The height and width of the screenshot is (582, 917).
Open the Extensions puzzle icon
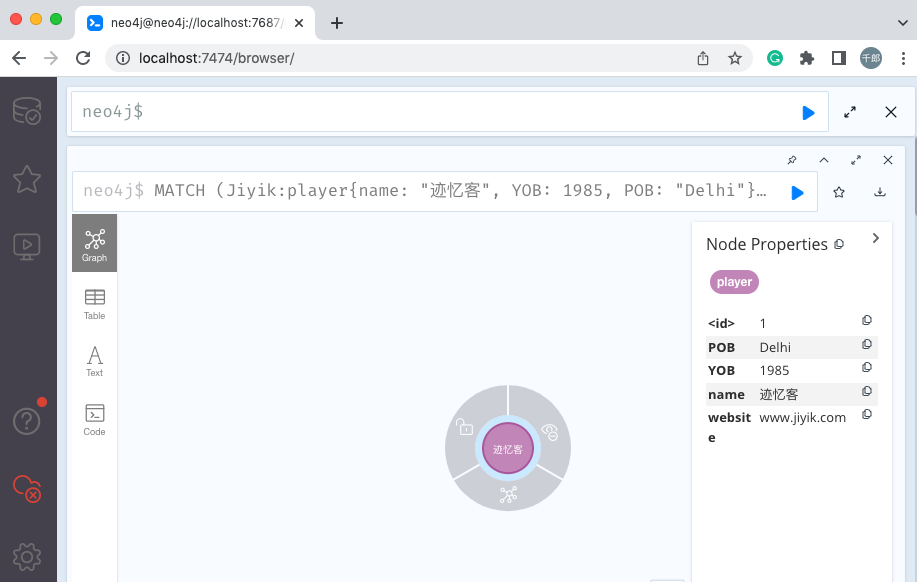[x=806, y=58]
